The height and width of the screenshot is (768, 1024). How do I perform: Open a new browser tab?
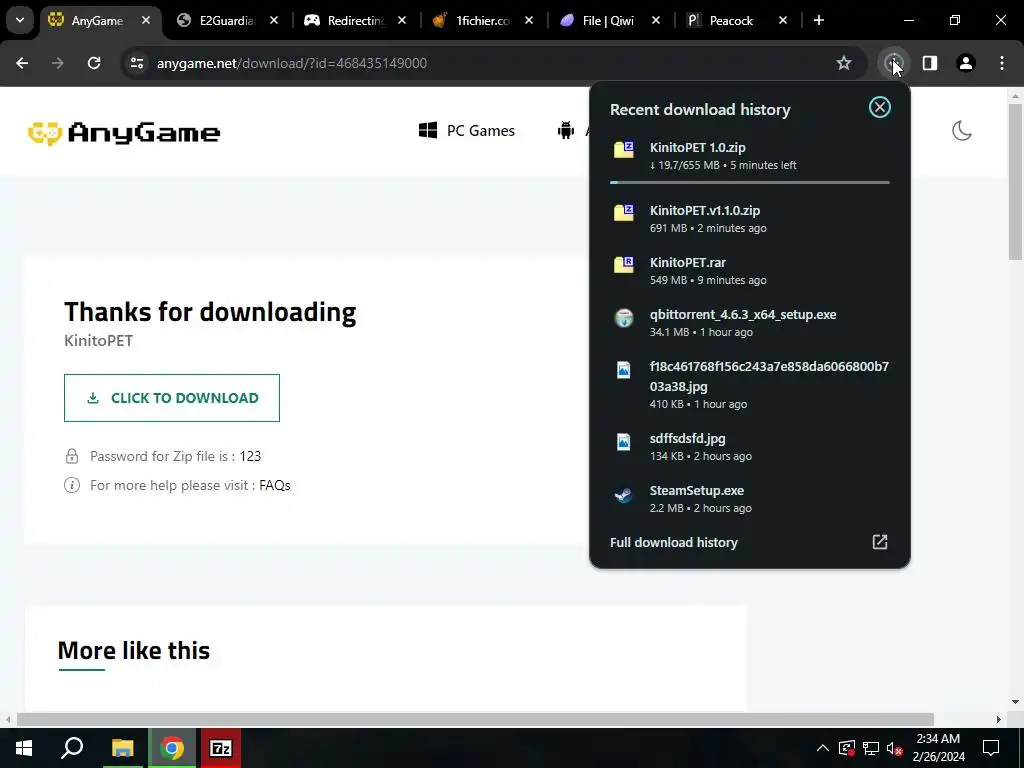[x=819, y=20]
